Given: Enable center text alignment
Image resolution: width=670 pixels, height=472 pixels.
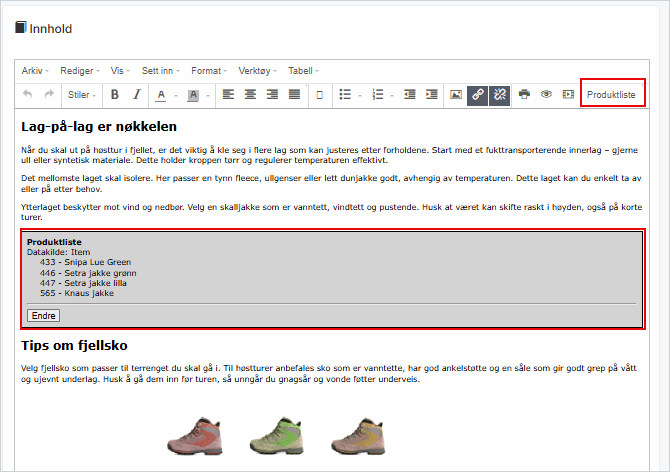Looking at the screenshot, I should coord(250,95).
